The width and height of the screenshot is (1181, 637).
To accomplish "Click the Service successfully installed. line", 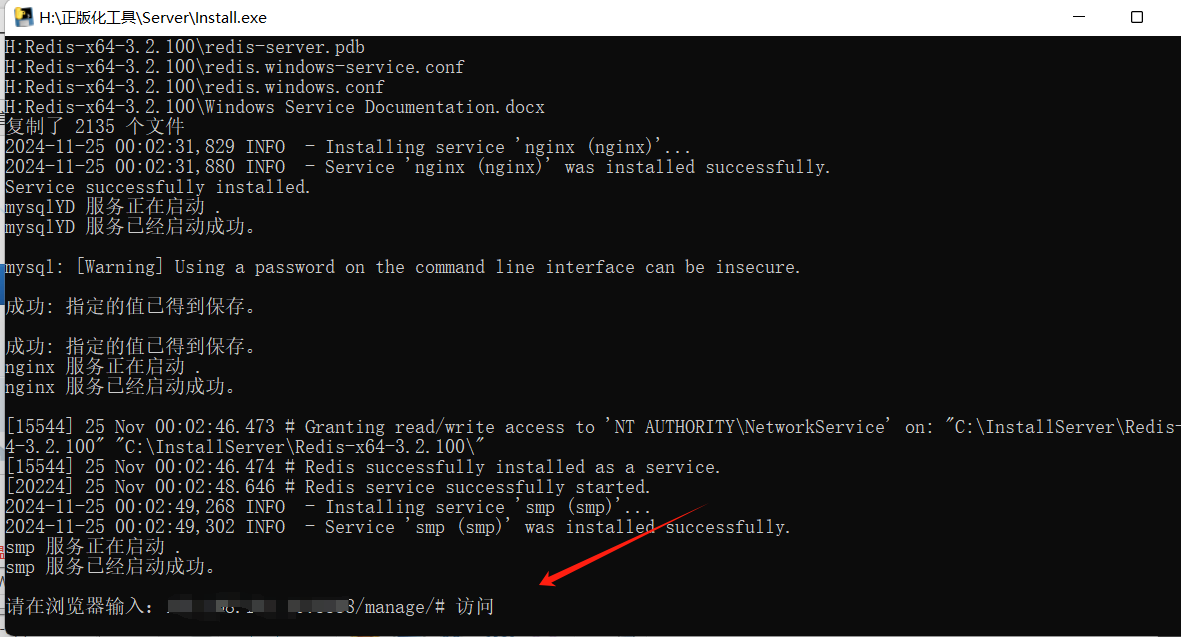I will coord(157,187).
